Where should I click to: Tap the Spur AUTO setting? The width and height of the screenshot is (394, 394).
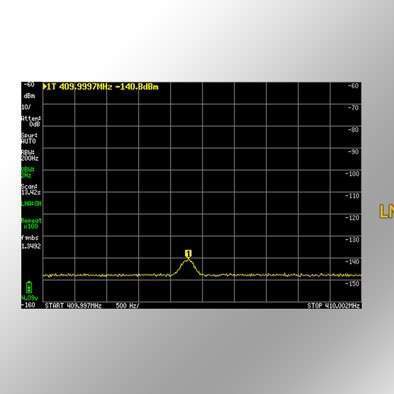29,138
